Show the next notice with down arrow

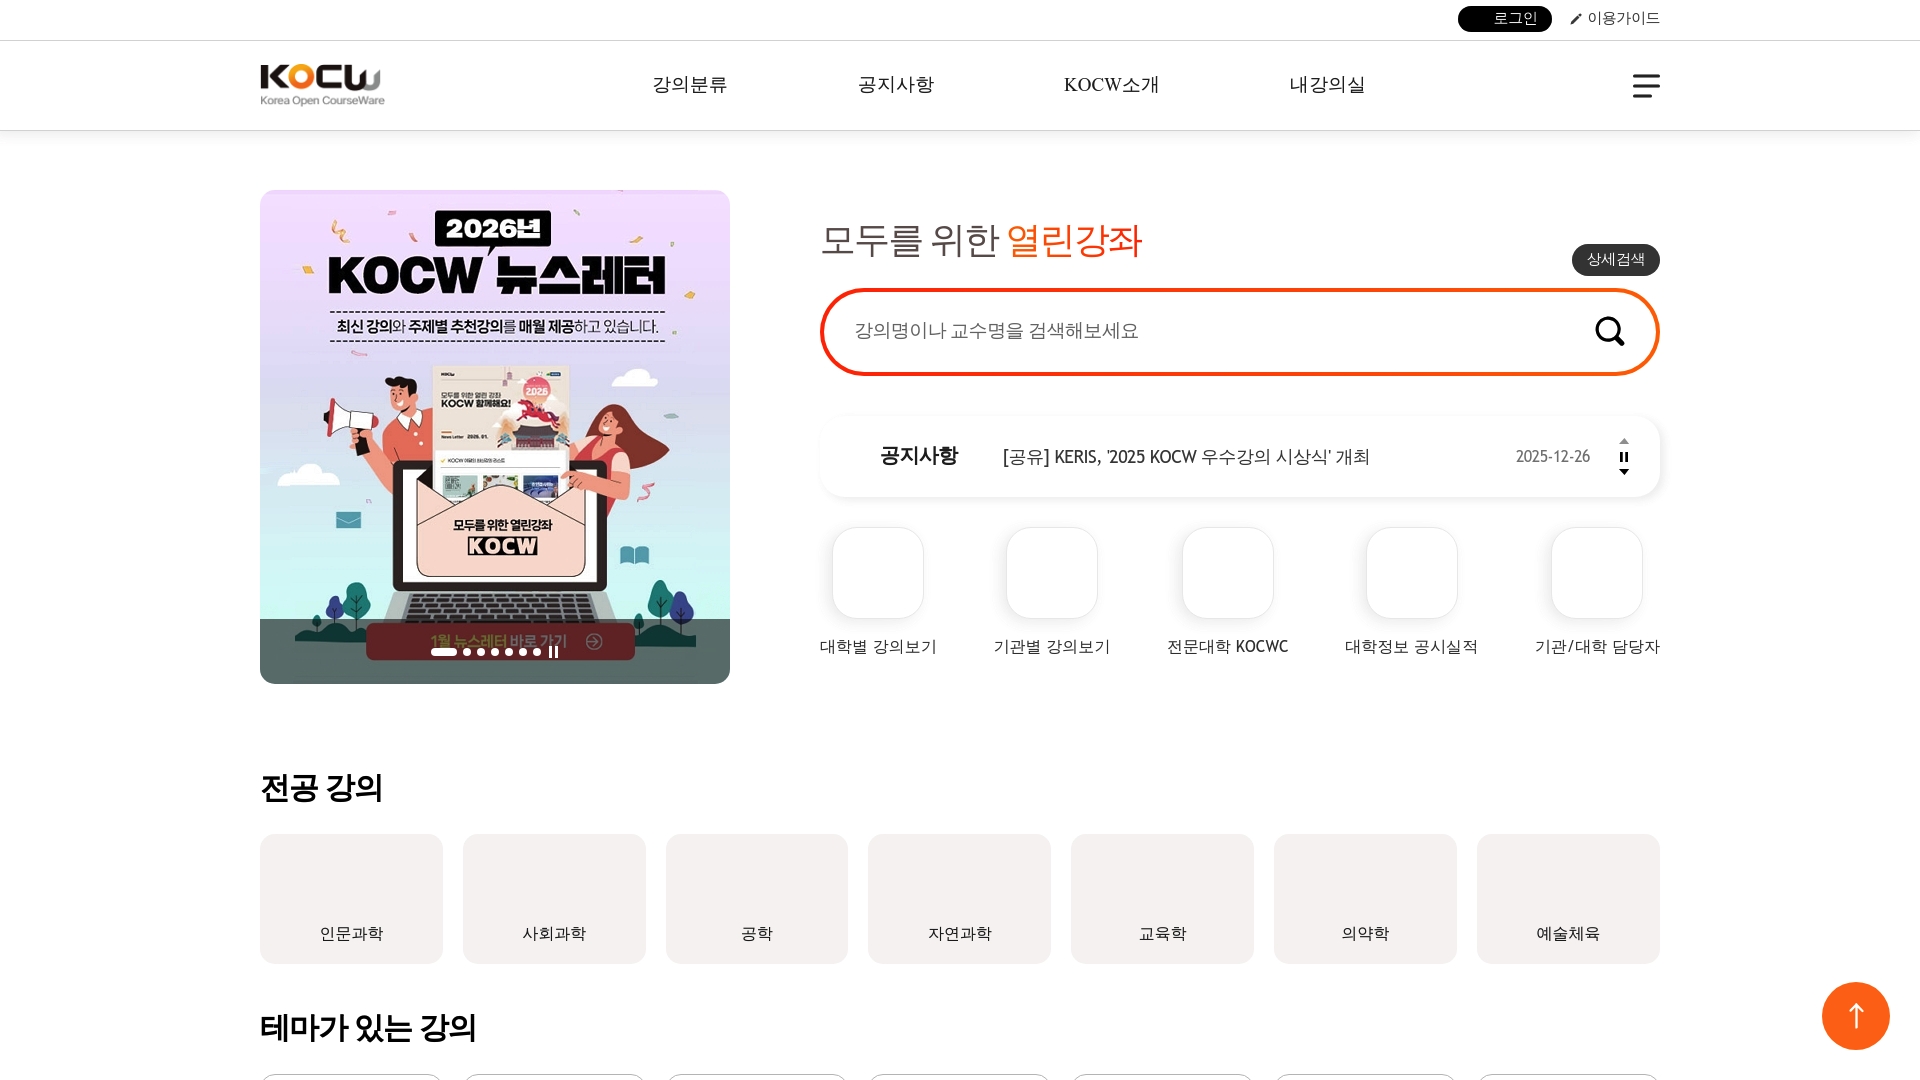[1624, 473]
